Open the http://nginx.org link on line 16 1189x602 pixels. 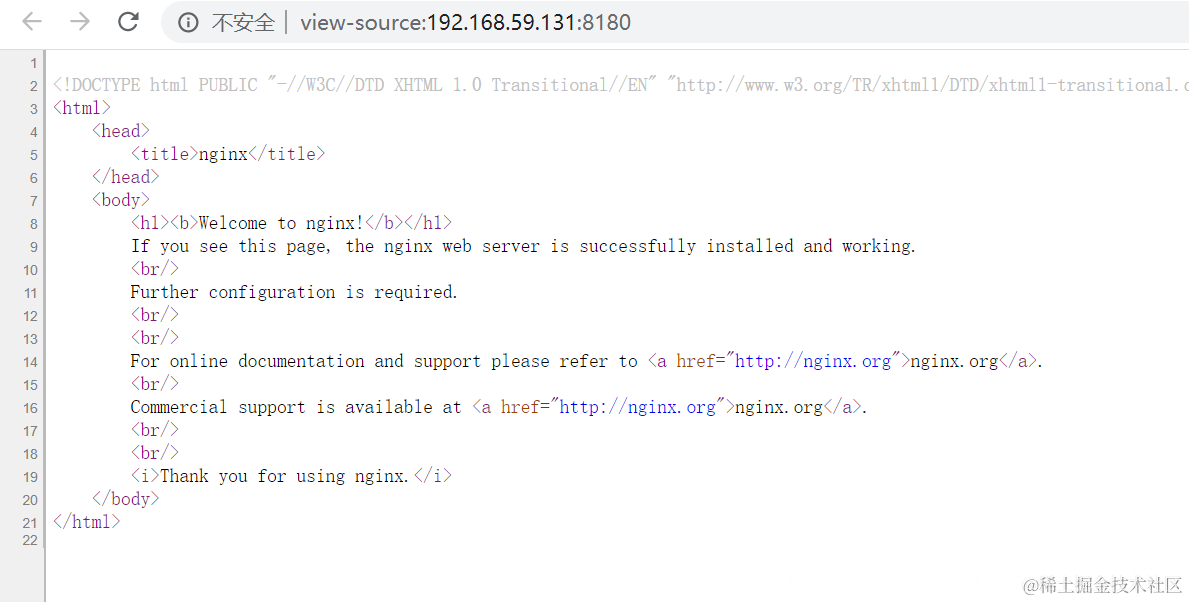pos(638,407)
